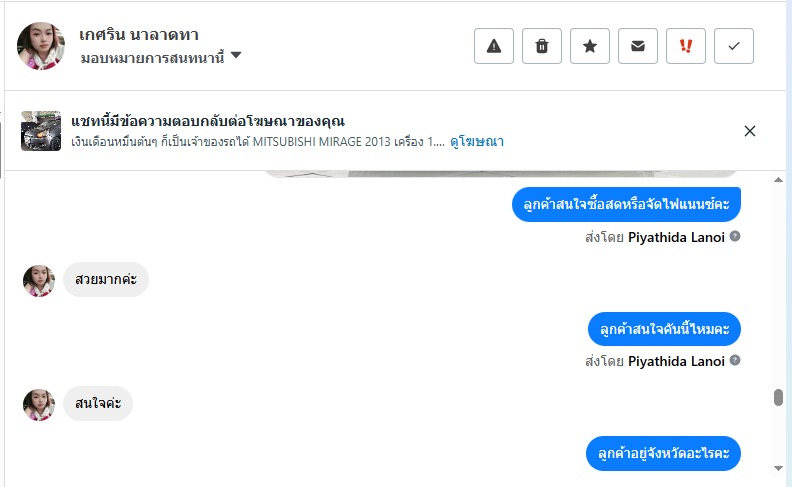Dismiss the ad reply banner
This screenshot has width=792, height=487.
tap(750, 131)
